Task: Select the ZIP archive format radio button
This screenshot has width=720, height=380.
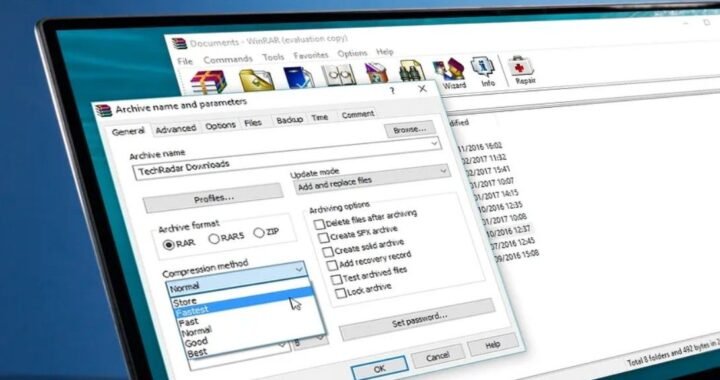Action: click(x=259, y=233)
